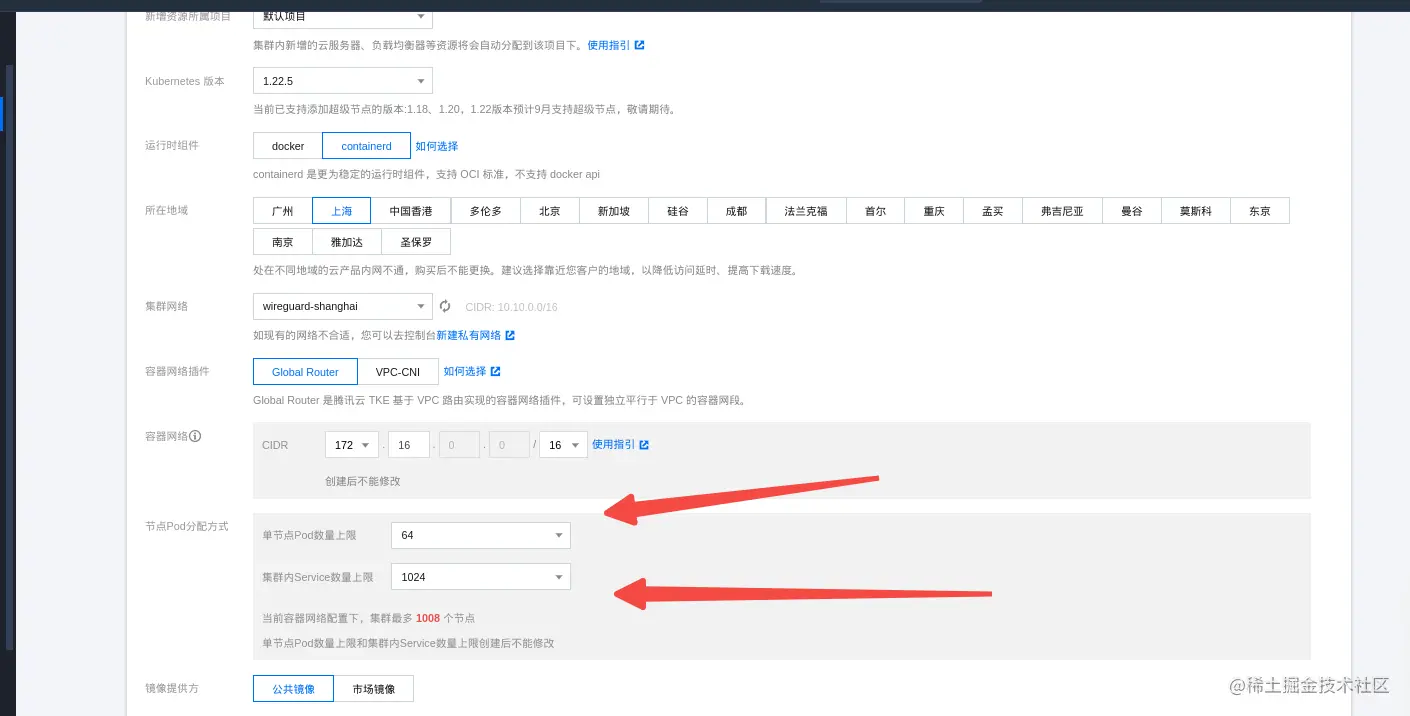Pick 弗吉尼亚 region
This screenshot has height=716, width=1410.
pyautogui.click(x=1062, y=211)
